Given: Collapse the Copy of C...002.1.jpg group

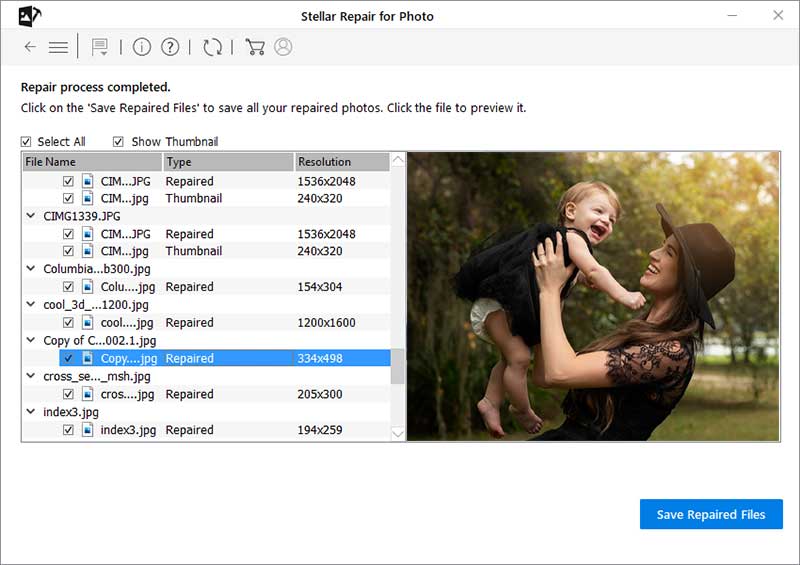Looking at the screenshot, I should click(x=31, y=340).
